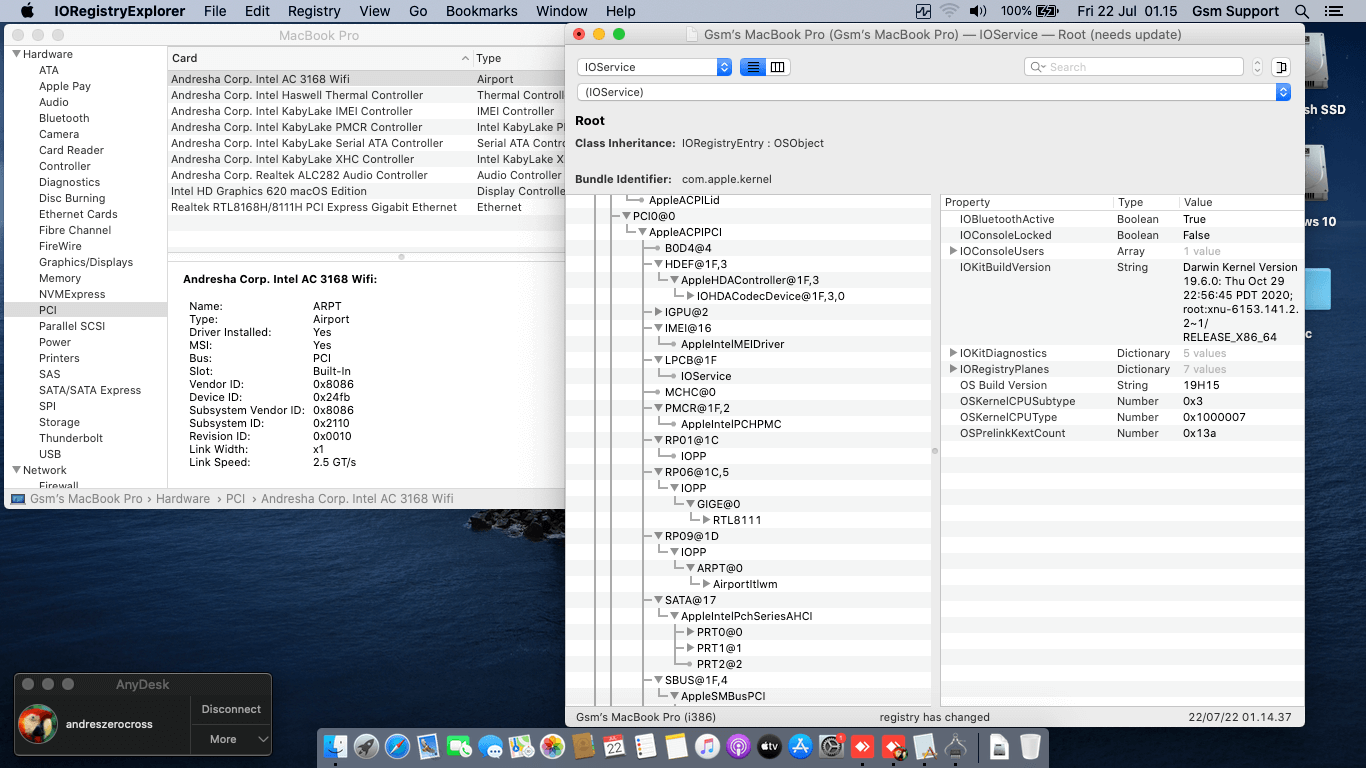This screenshot has width=1366, height=768.
Task: Open the IOService plane dropdown
Action: (x=655, y=67)
